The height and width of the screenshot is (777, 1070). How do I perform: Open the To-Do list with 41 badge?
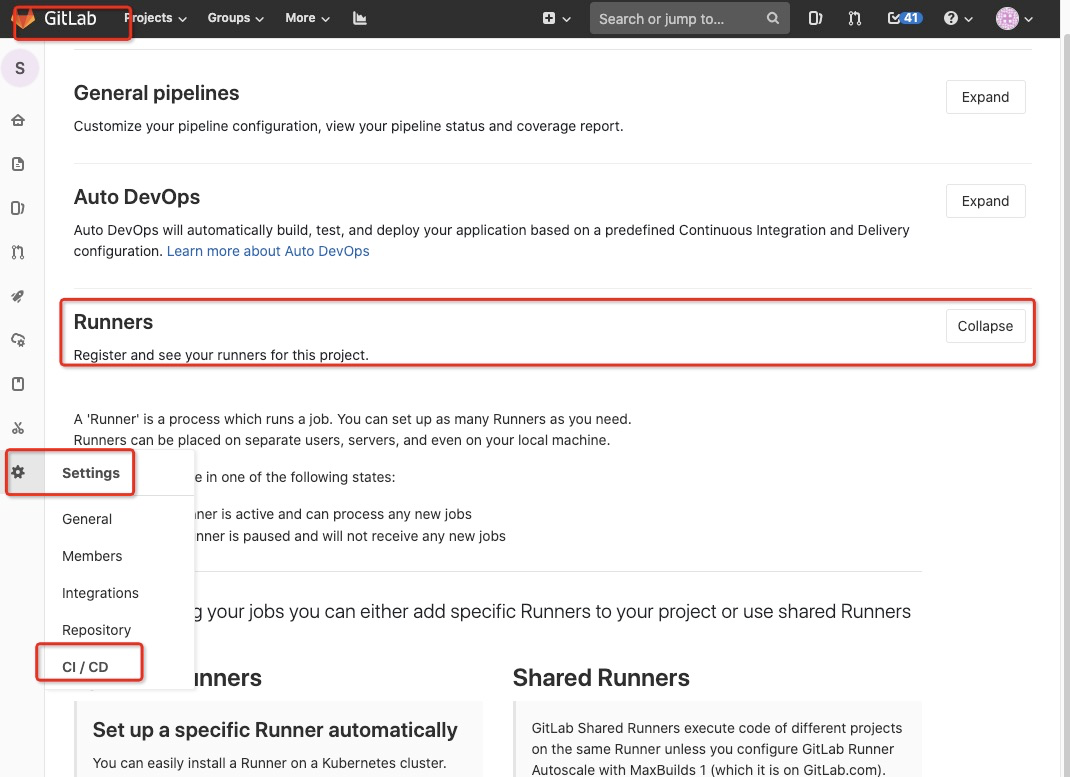904,18
